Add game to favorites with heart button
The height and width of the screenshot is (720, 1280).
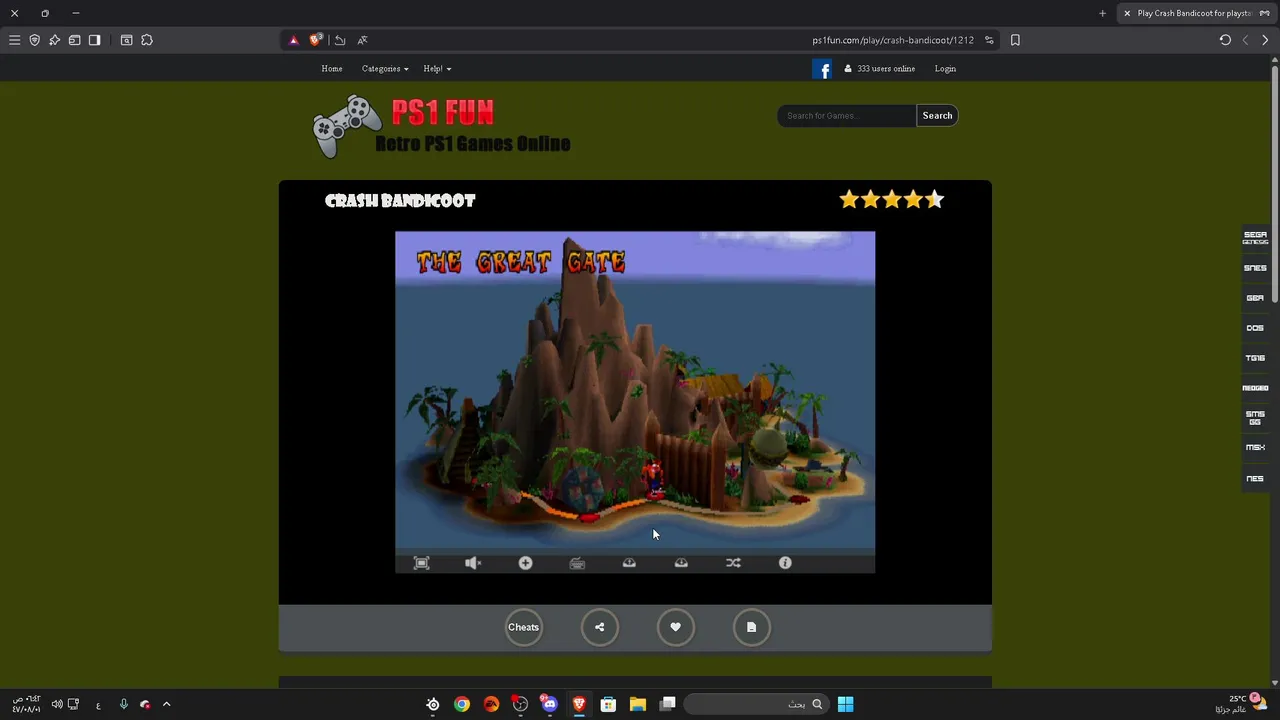(x=675, y=627)
